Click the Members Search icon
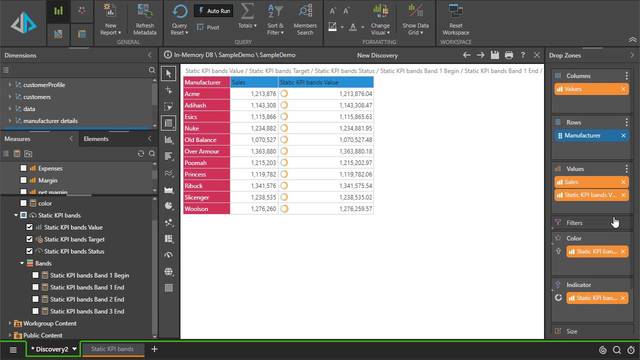 tap(305, 11)
